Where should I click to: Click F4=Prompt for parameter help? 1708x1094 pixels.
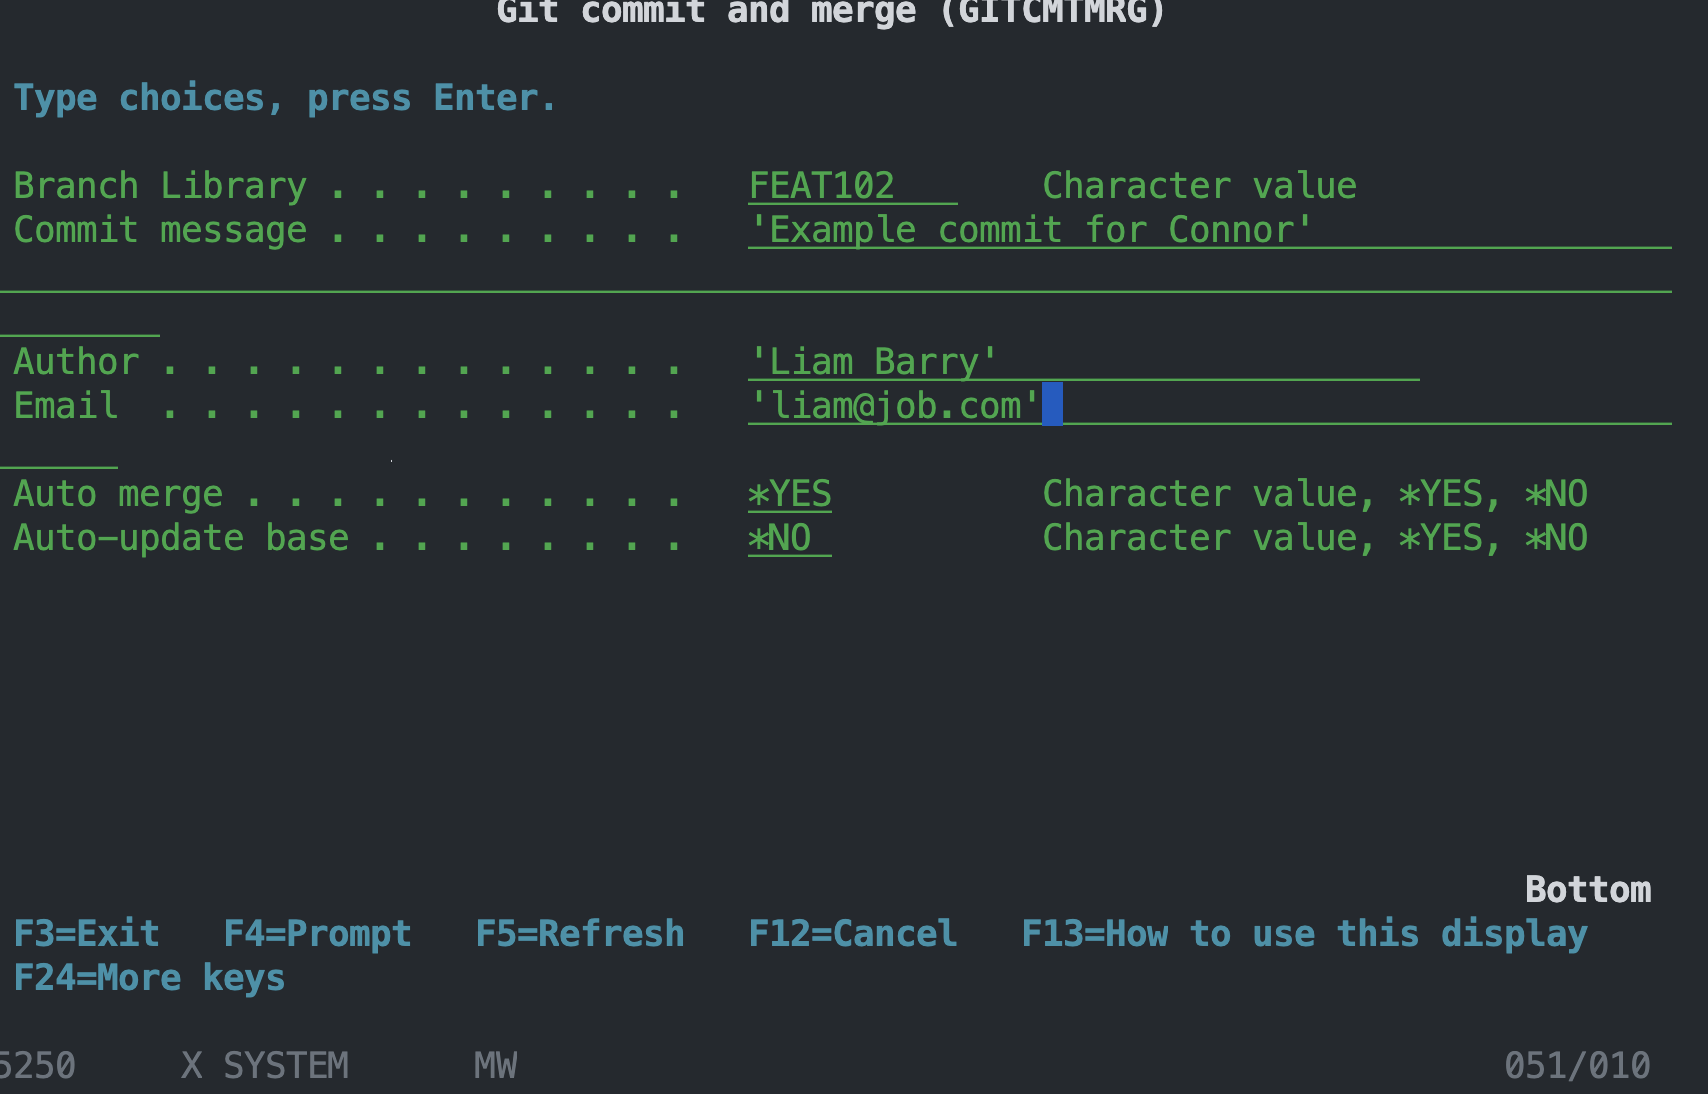[318, 933]
